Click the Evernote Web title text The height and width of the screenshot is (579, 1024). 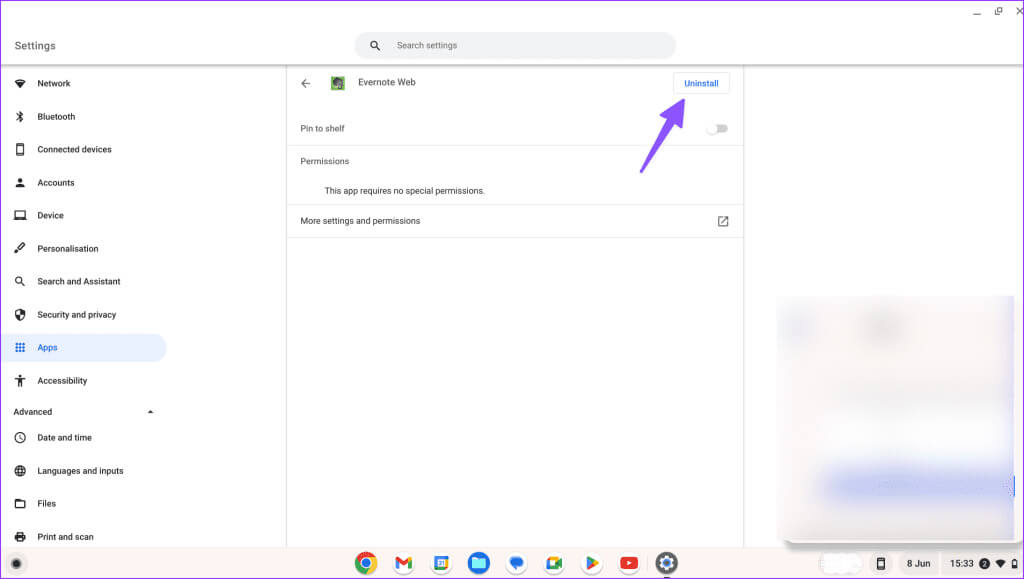[x=387, y=82]
